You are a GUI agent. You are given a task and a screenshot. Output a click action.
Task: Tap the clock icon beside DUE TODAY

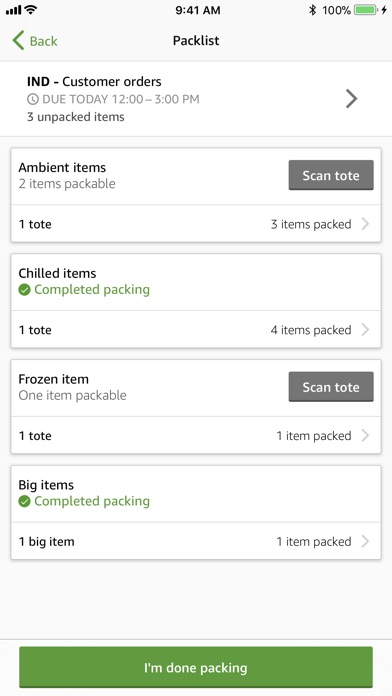click(32, 99)
